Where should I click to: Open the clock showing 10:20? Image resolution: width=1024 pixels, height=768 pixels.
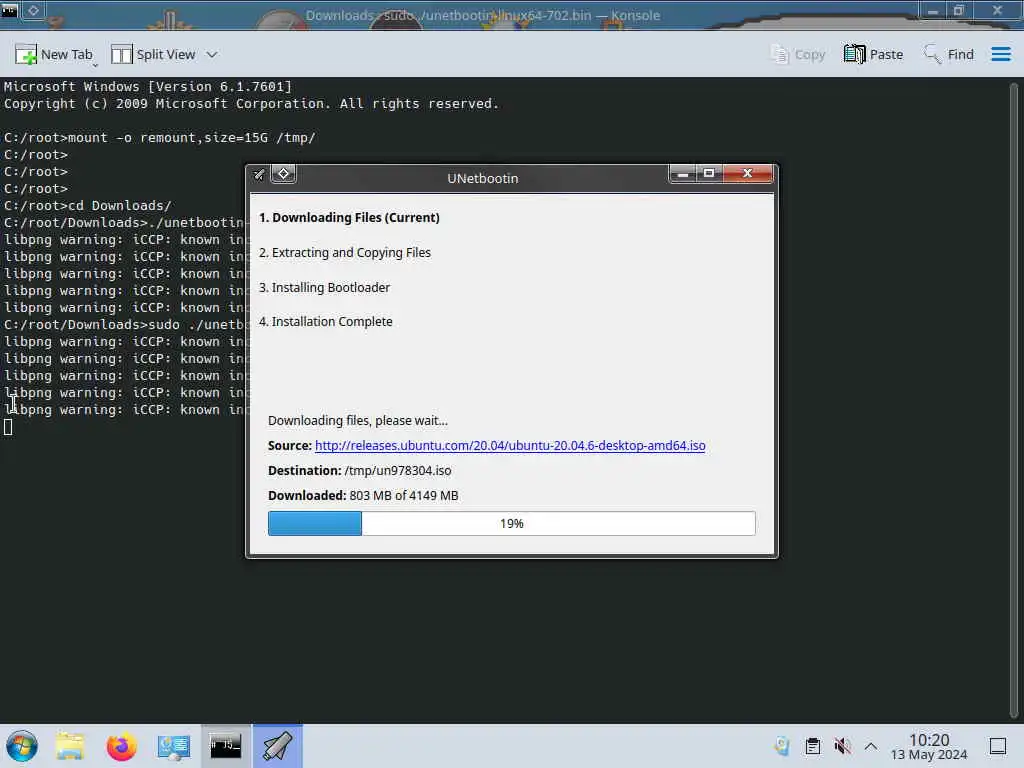coord(929,746)
